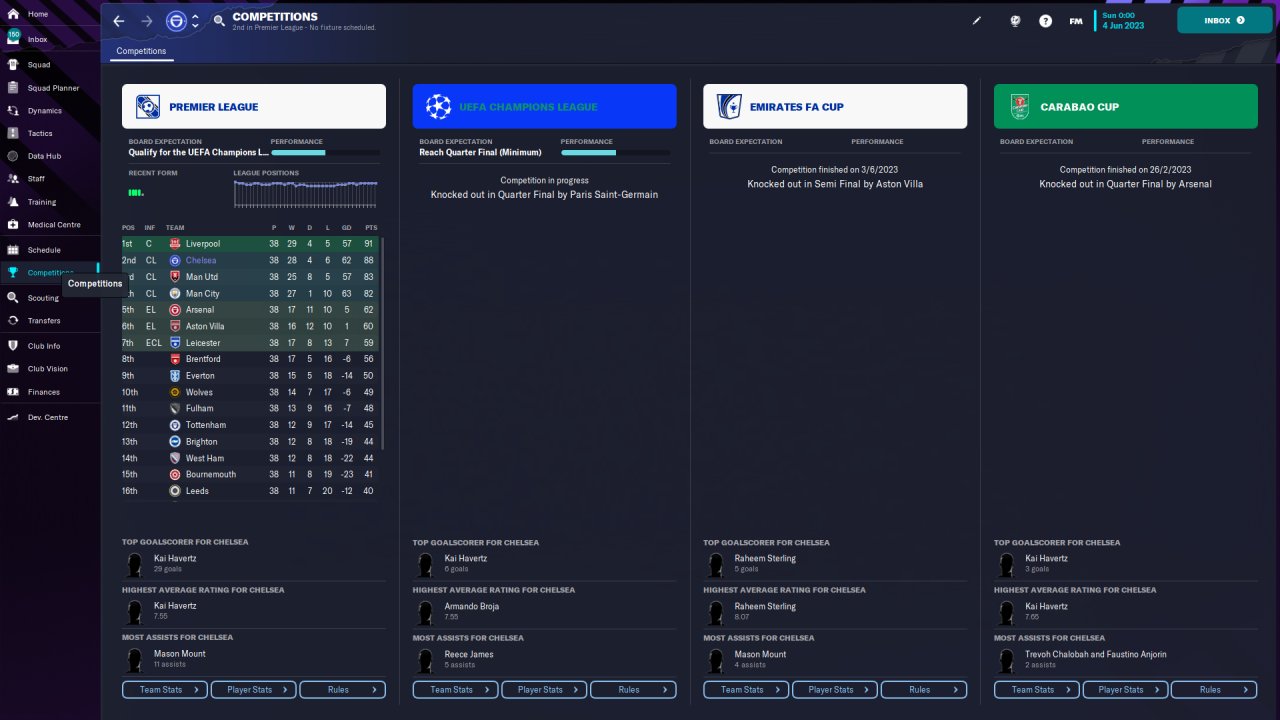The height and width of the screenshot is (720, 1280).
Task: Open the Scouting section
Action: 43,298
